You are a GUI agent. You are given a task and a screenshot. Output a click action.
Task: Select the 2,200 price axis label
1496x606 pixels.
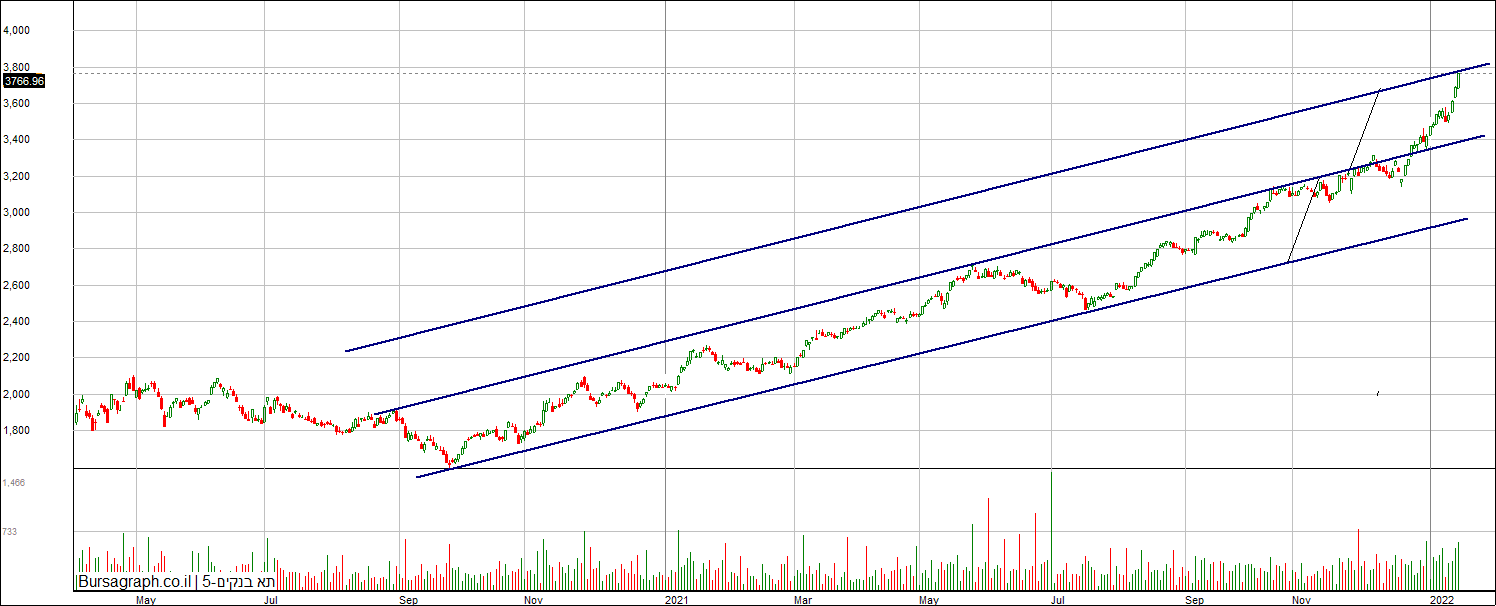(x=17, y=358)
